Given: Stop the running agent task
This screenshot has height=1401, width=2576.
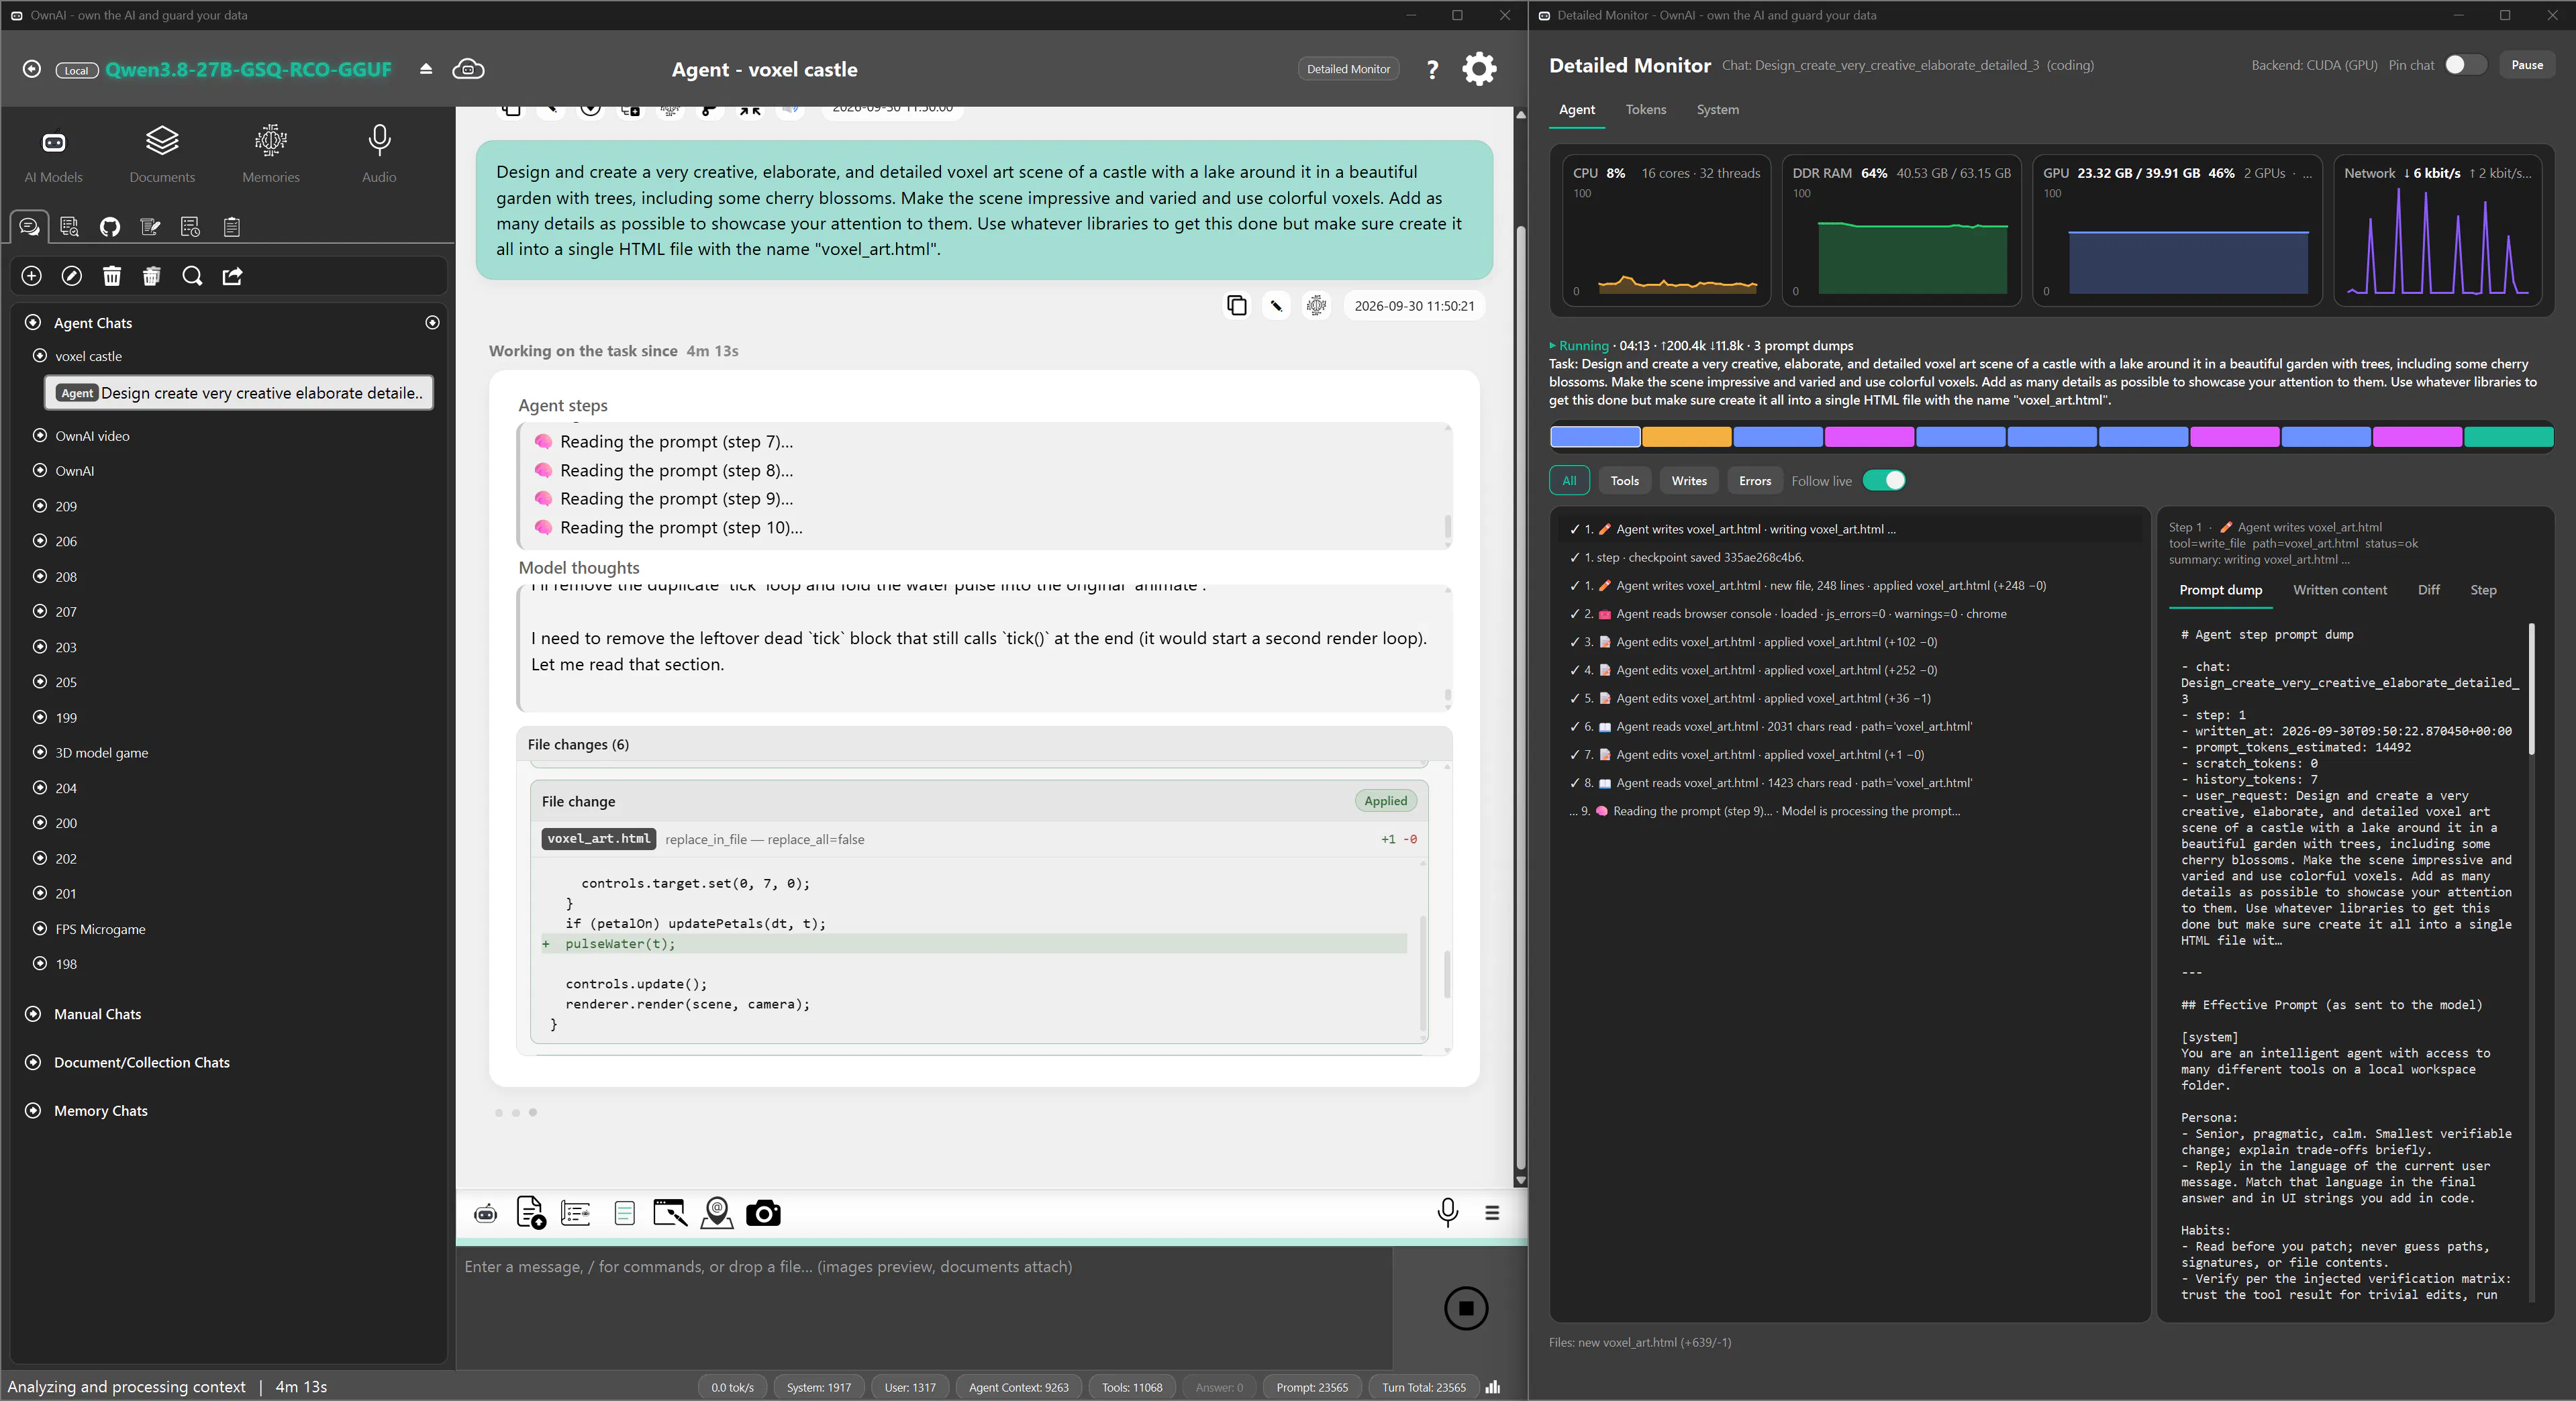Looking at the screenshot, I should (1466, 1308).
